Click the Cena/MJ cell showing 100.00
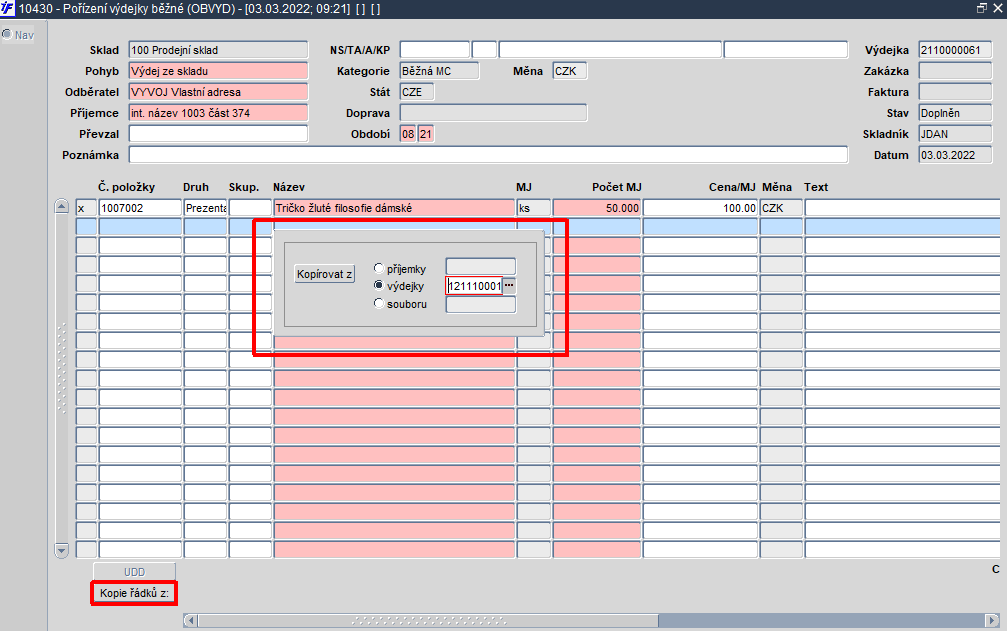1007x631 pixels. (701, 208)
